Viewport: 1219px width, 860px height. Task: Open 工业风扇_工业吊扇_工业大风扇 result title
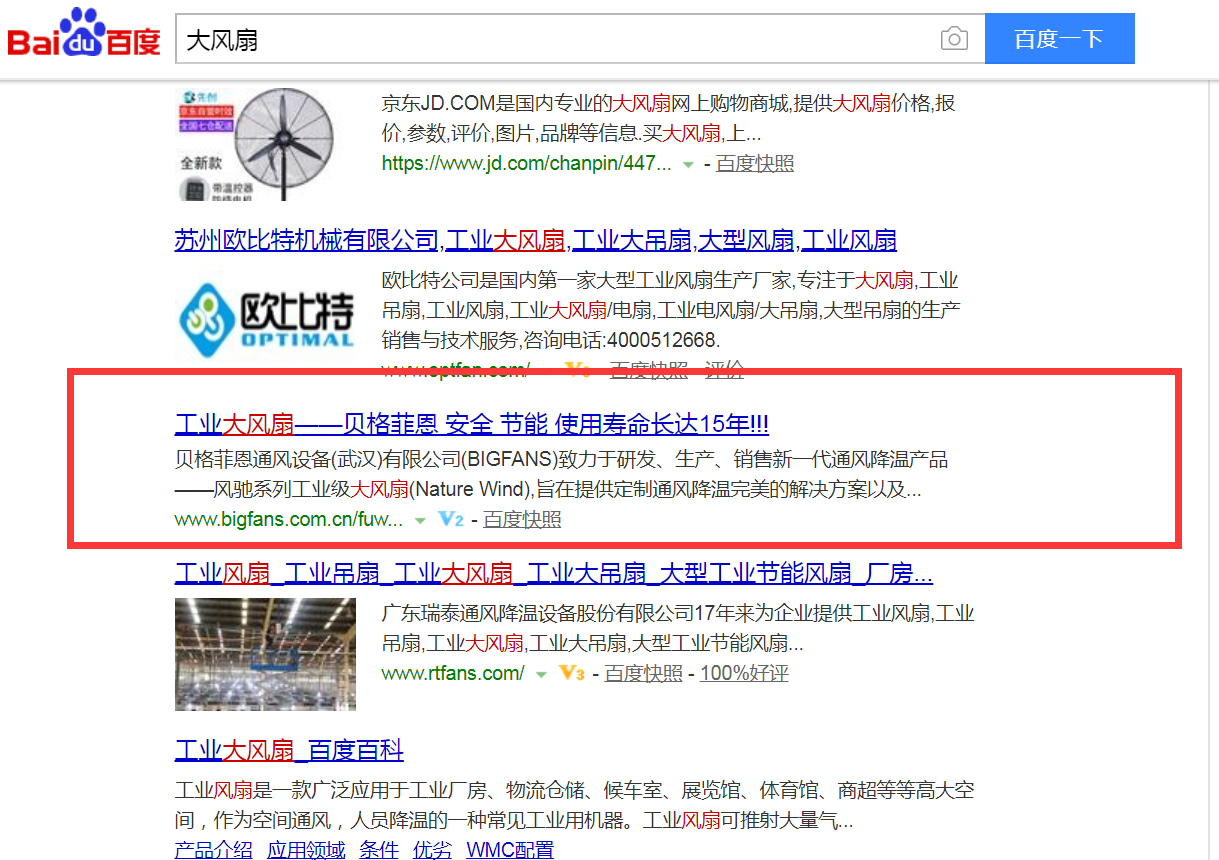tap(554, 574)
